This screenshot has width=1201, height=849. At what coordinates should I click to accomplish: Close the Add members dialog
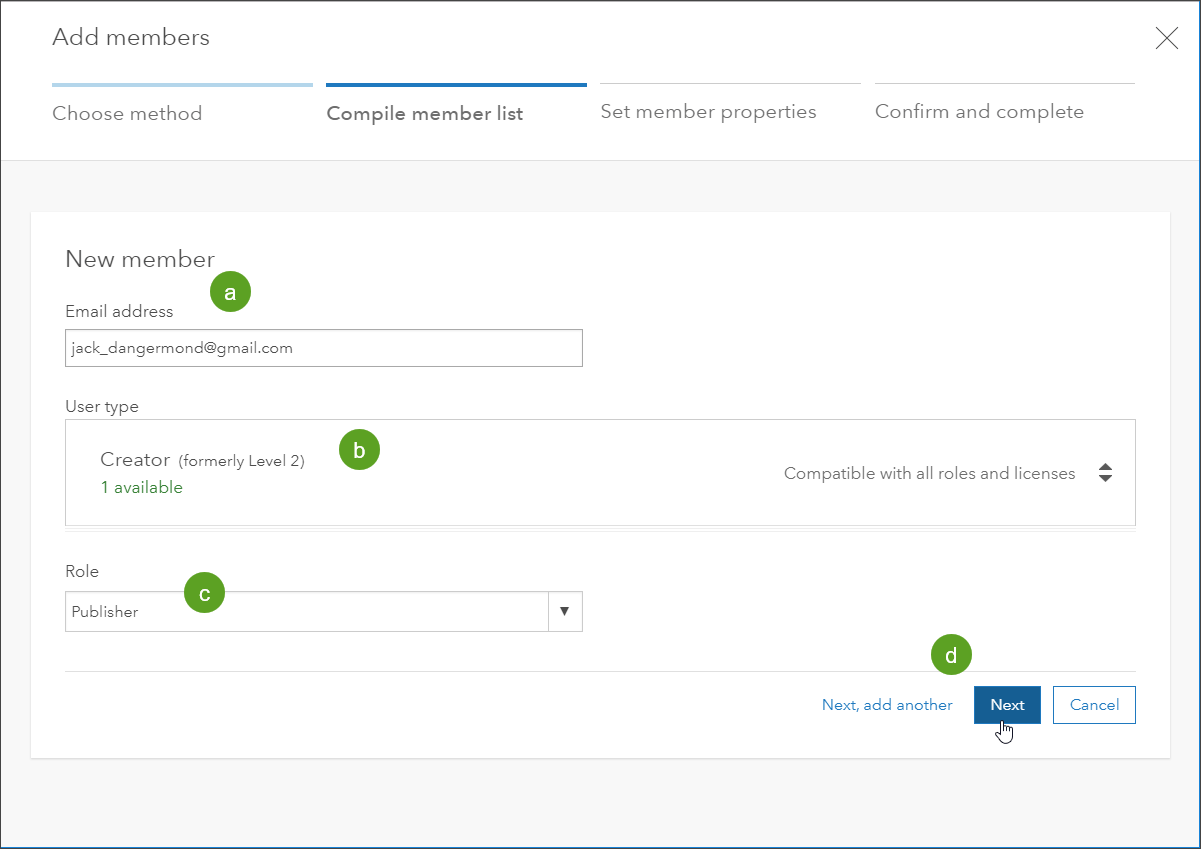pos(1166,39)
